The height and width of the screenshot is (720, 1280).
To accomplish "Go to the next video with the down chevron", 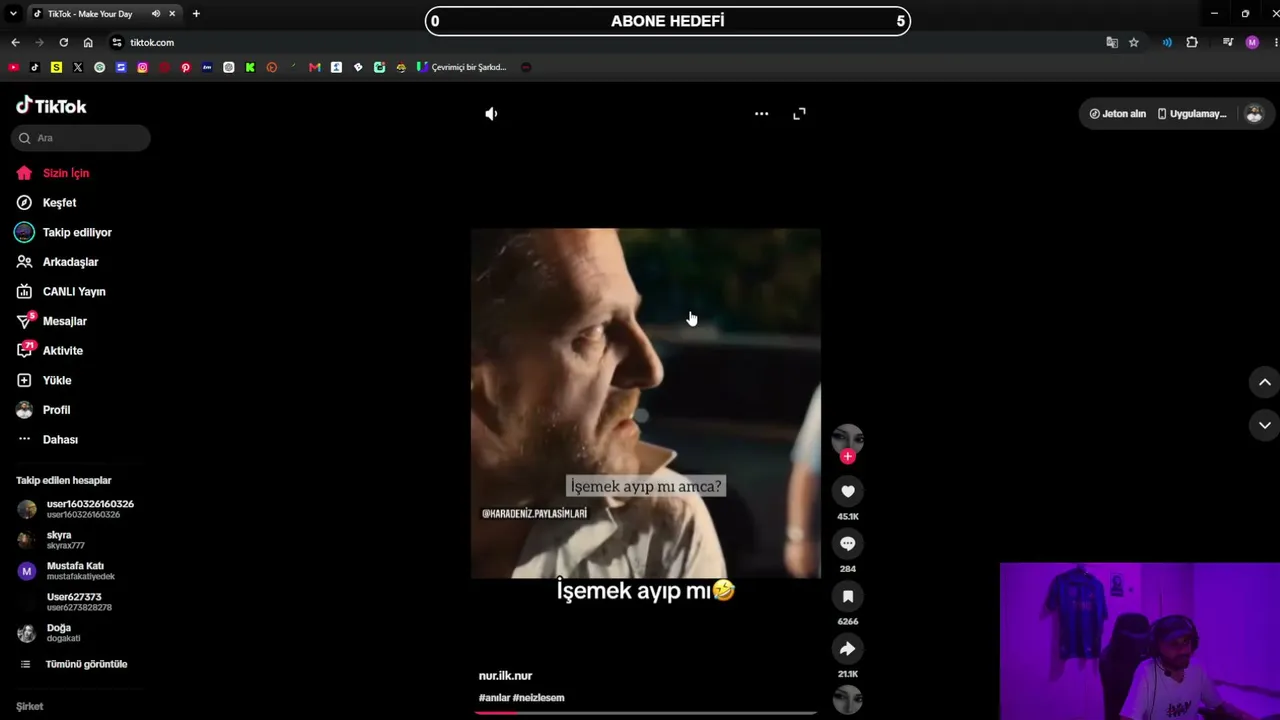I will (x=1264, y=425).
